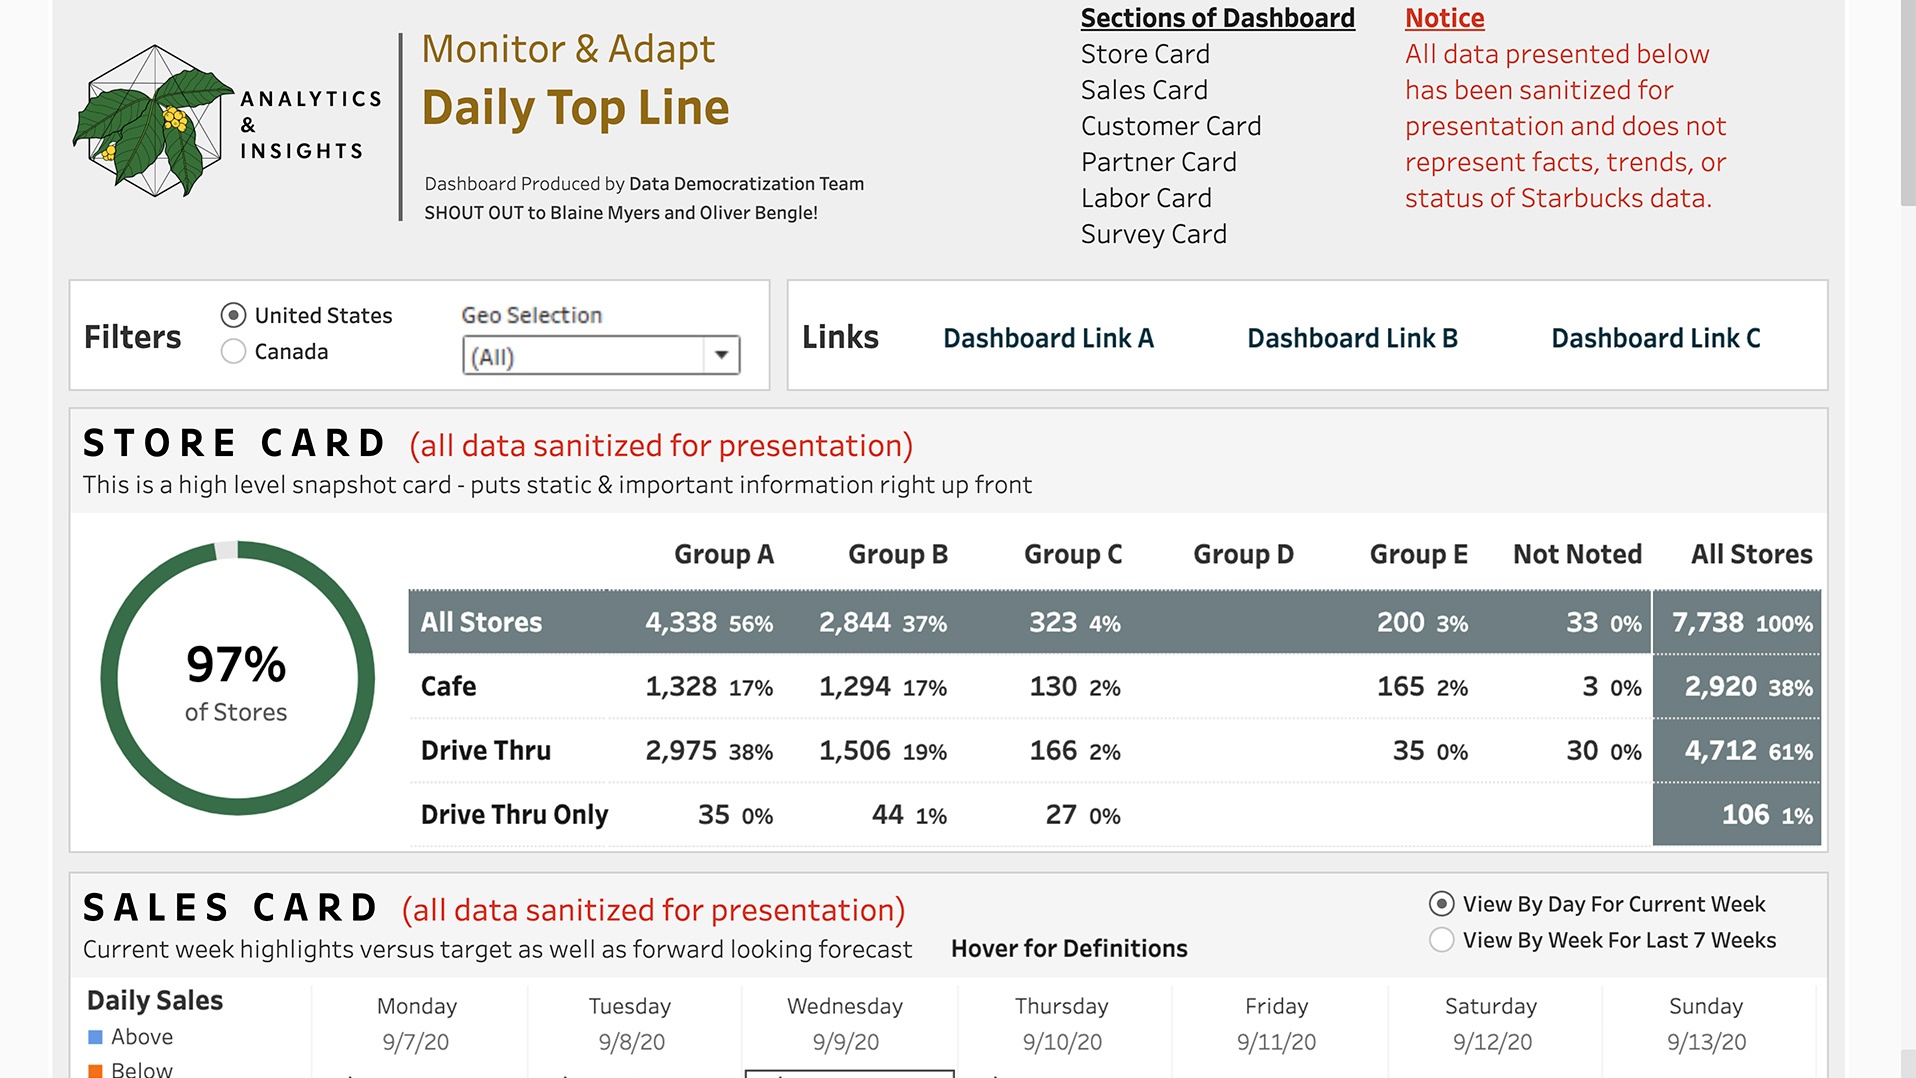Viewport: 1916px width, 1078px height.
Task: Click Hover for Definitions text
Action: 1069,948
